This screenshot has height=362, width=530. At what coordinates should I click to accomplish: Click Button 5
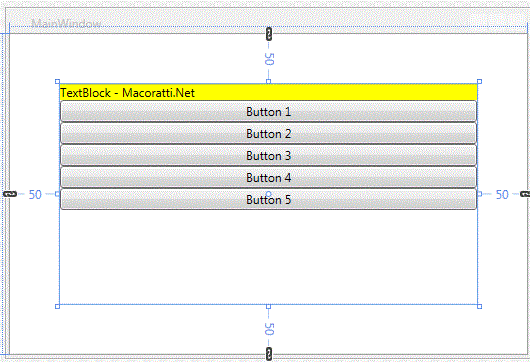268,199
